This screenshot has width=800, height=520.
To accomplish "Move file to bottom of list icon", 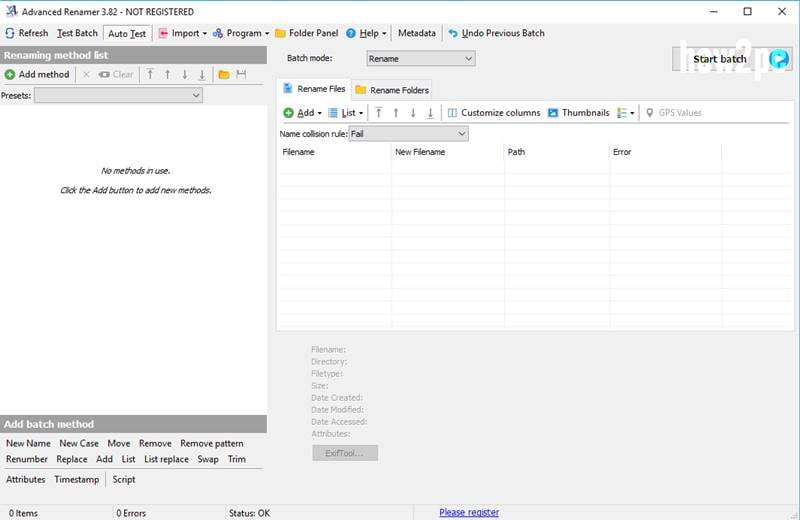I will [x=431, y=113].
